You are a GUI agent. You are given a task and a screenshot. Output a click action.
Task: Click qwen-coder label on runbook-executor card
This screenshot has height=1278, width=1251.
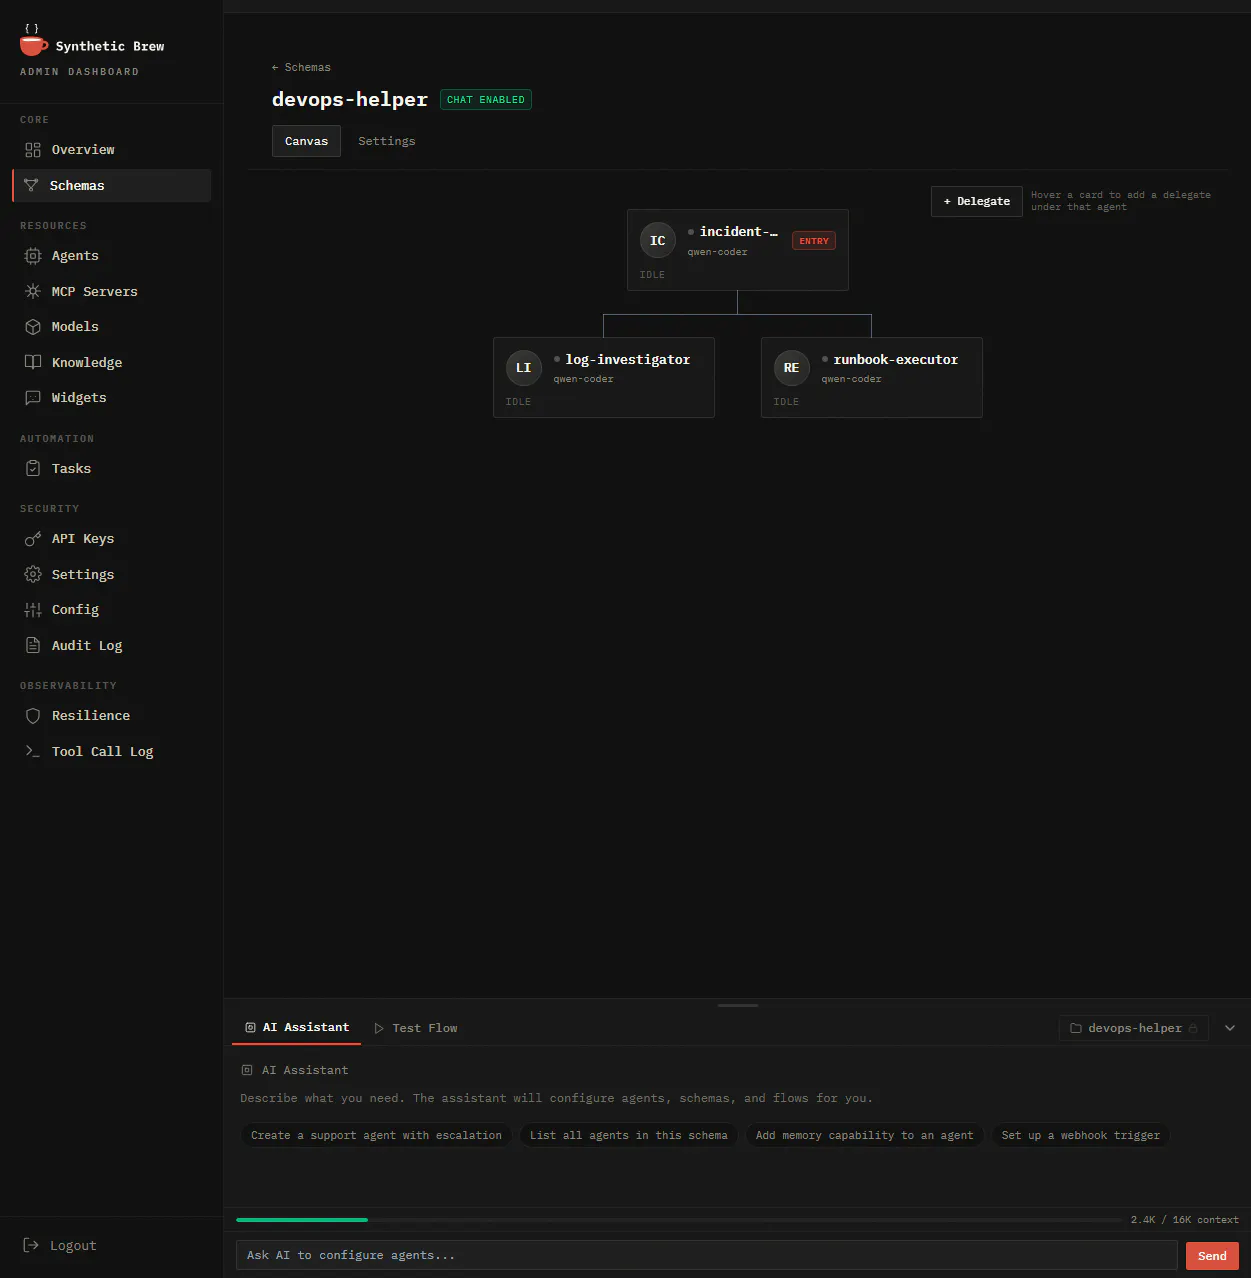click(851, 379)
